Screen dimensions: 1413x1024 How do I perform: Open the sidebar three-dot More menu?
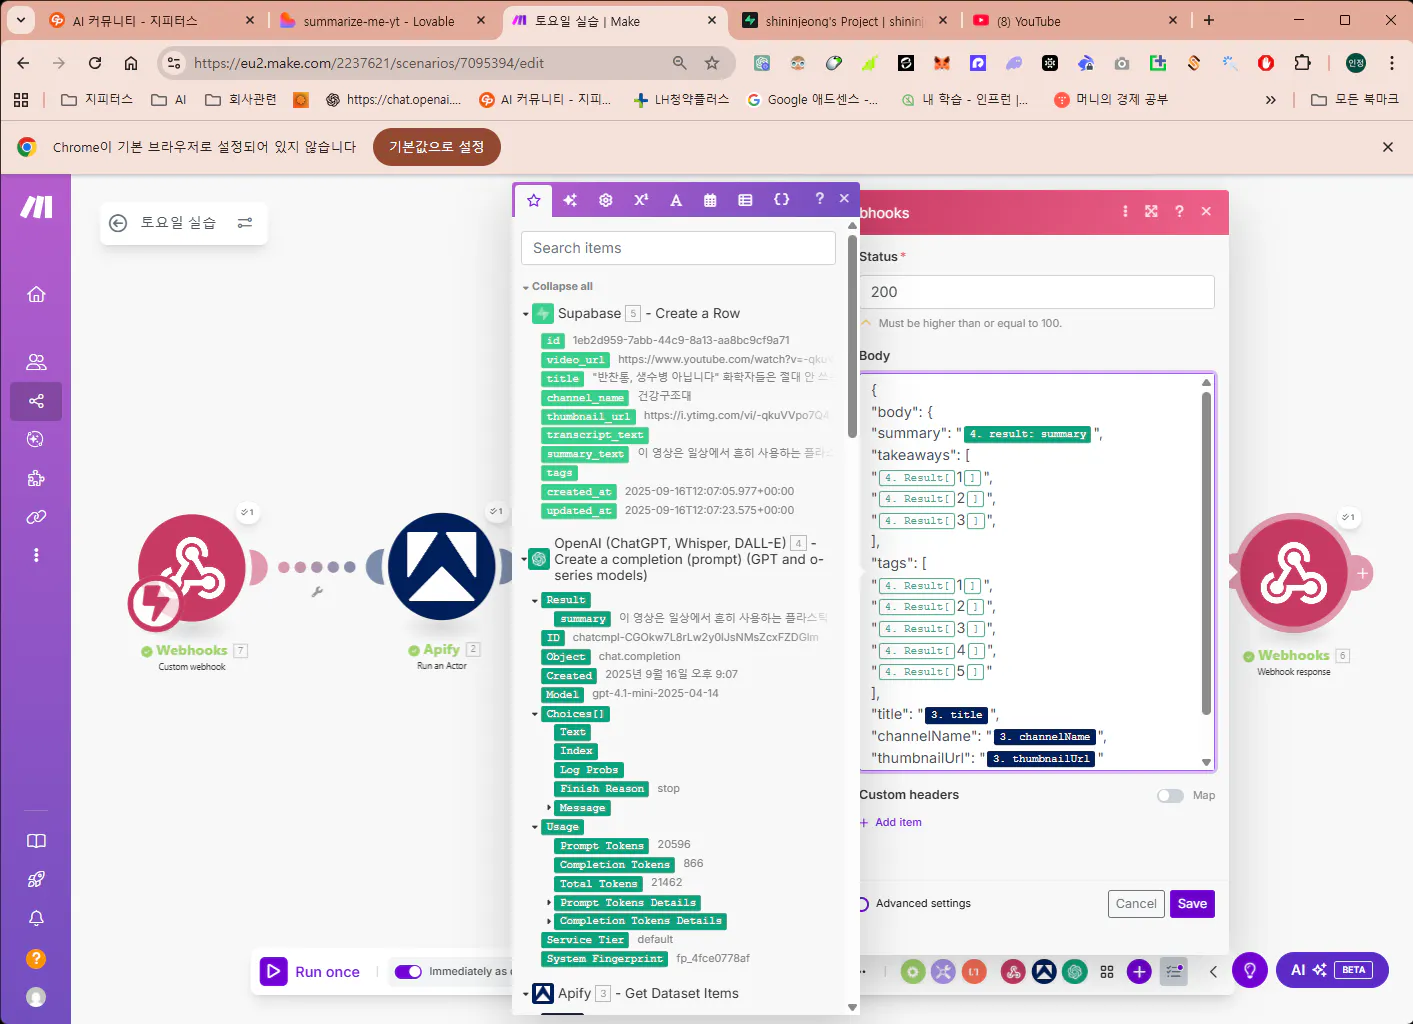pyautogui.click(x=36, y=555)
